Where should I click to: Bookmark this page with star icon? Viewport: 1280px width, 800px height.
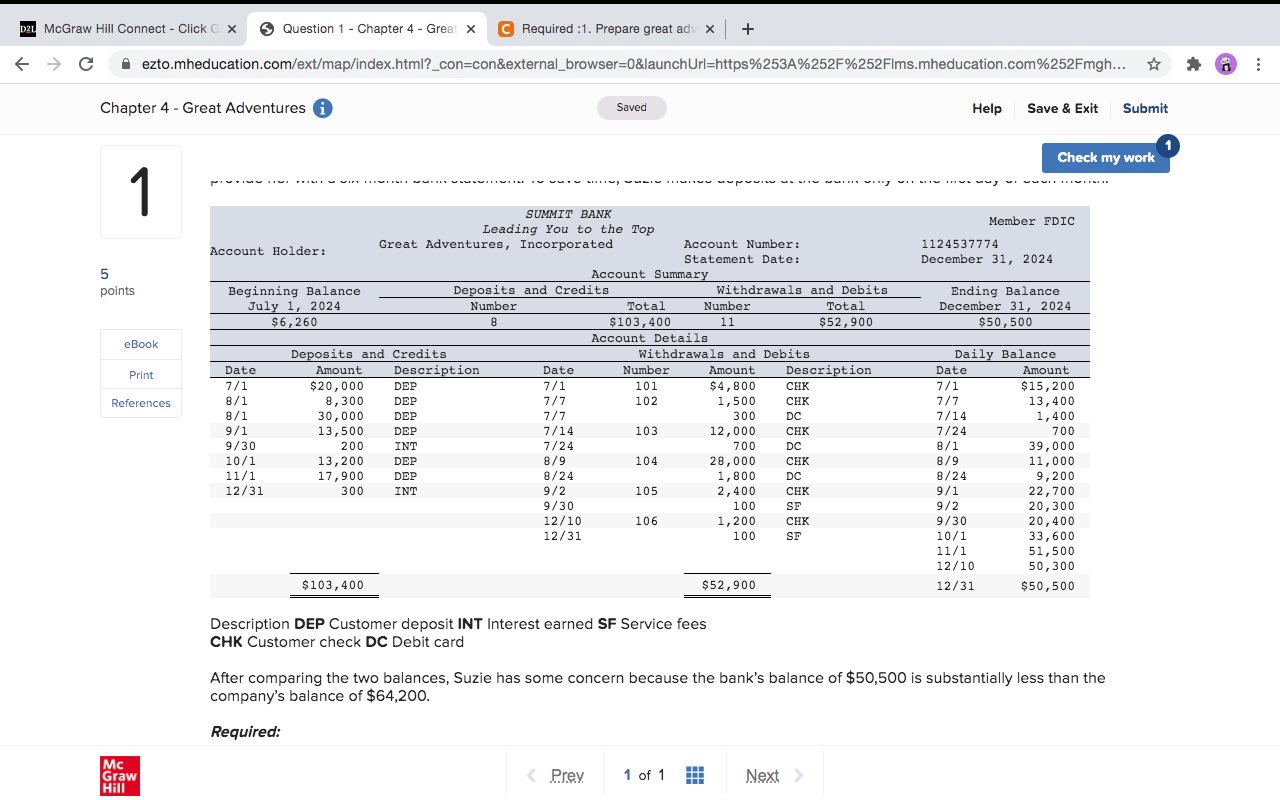click(1154, 64)
